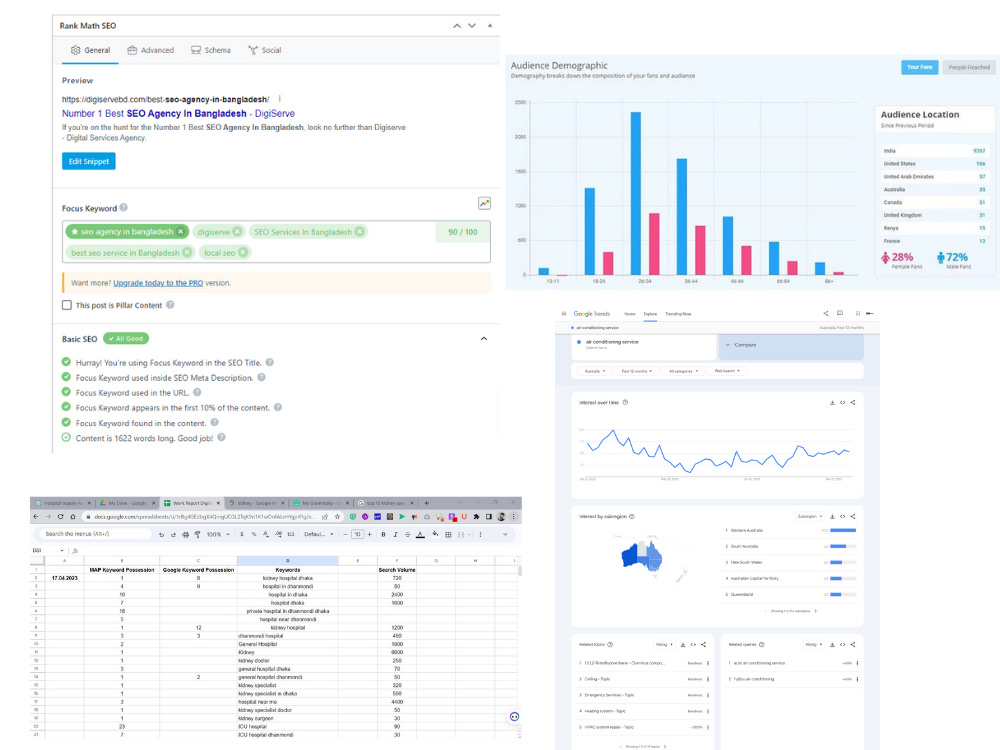The height and width of the screenshot is (750, 1000).
Task: Open the 'Web Search' dropdown
Action: tap(727, 371)
